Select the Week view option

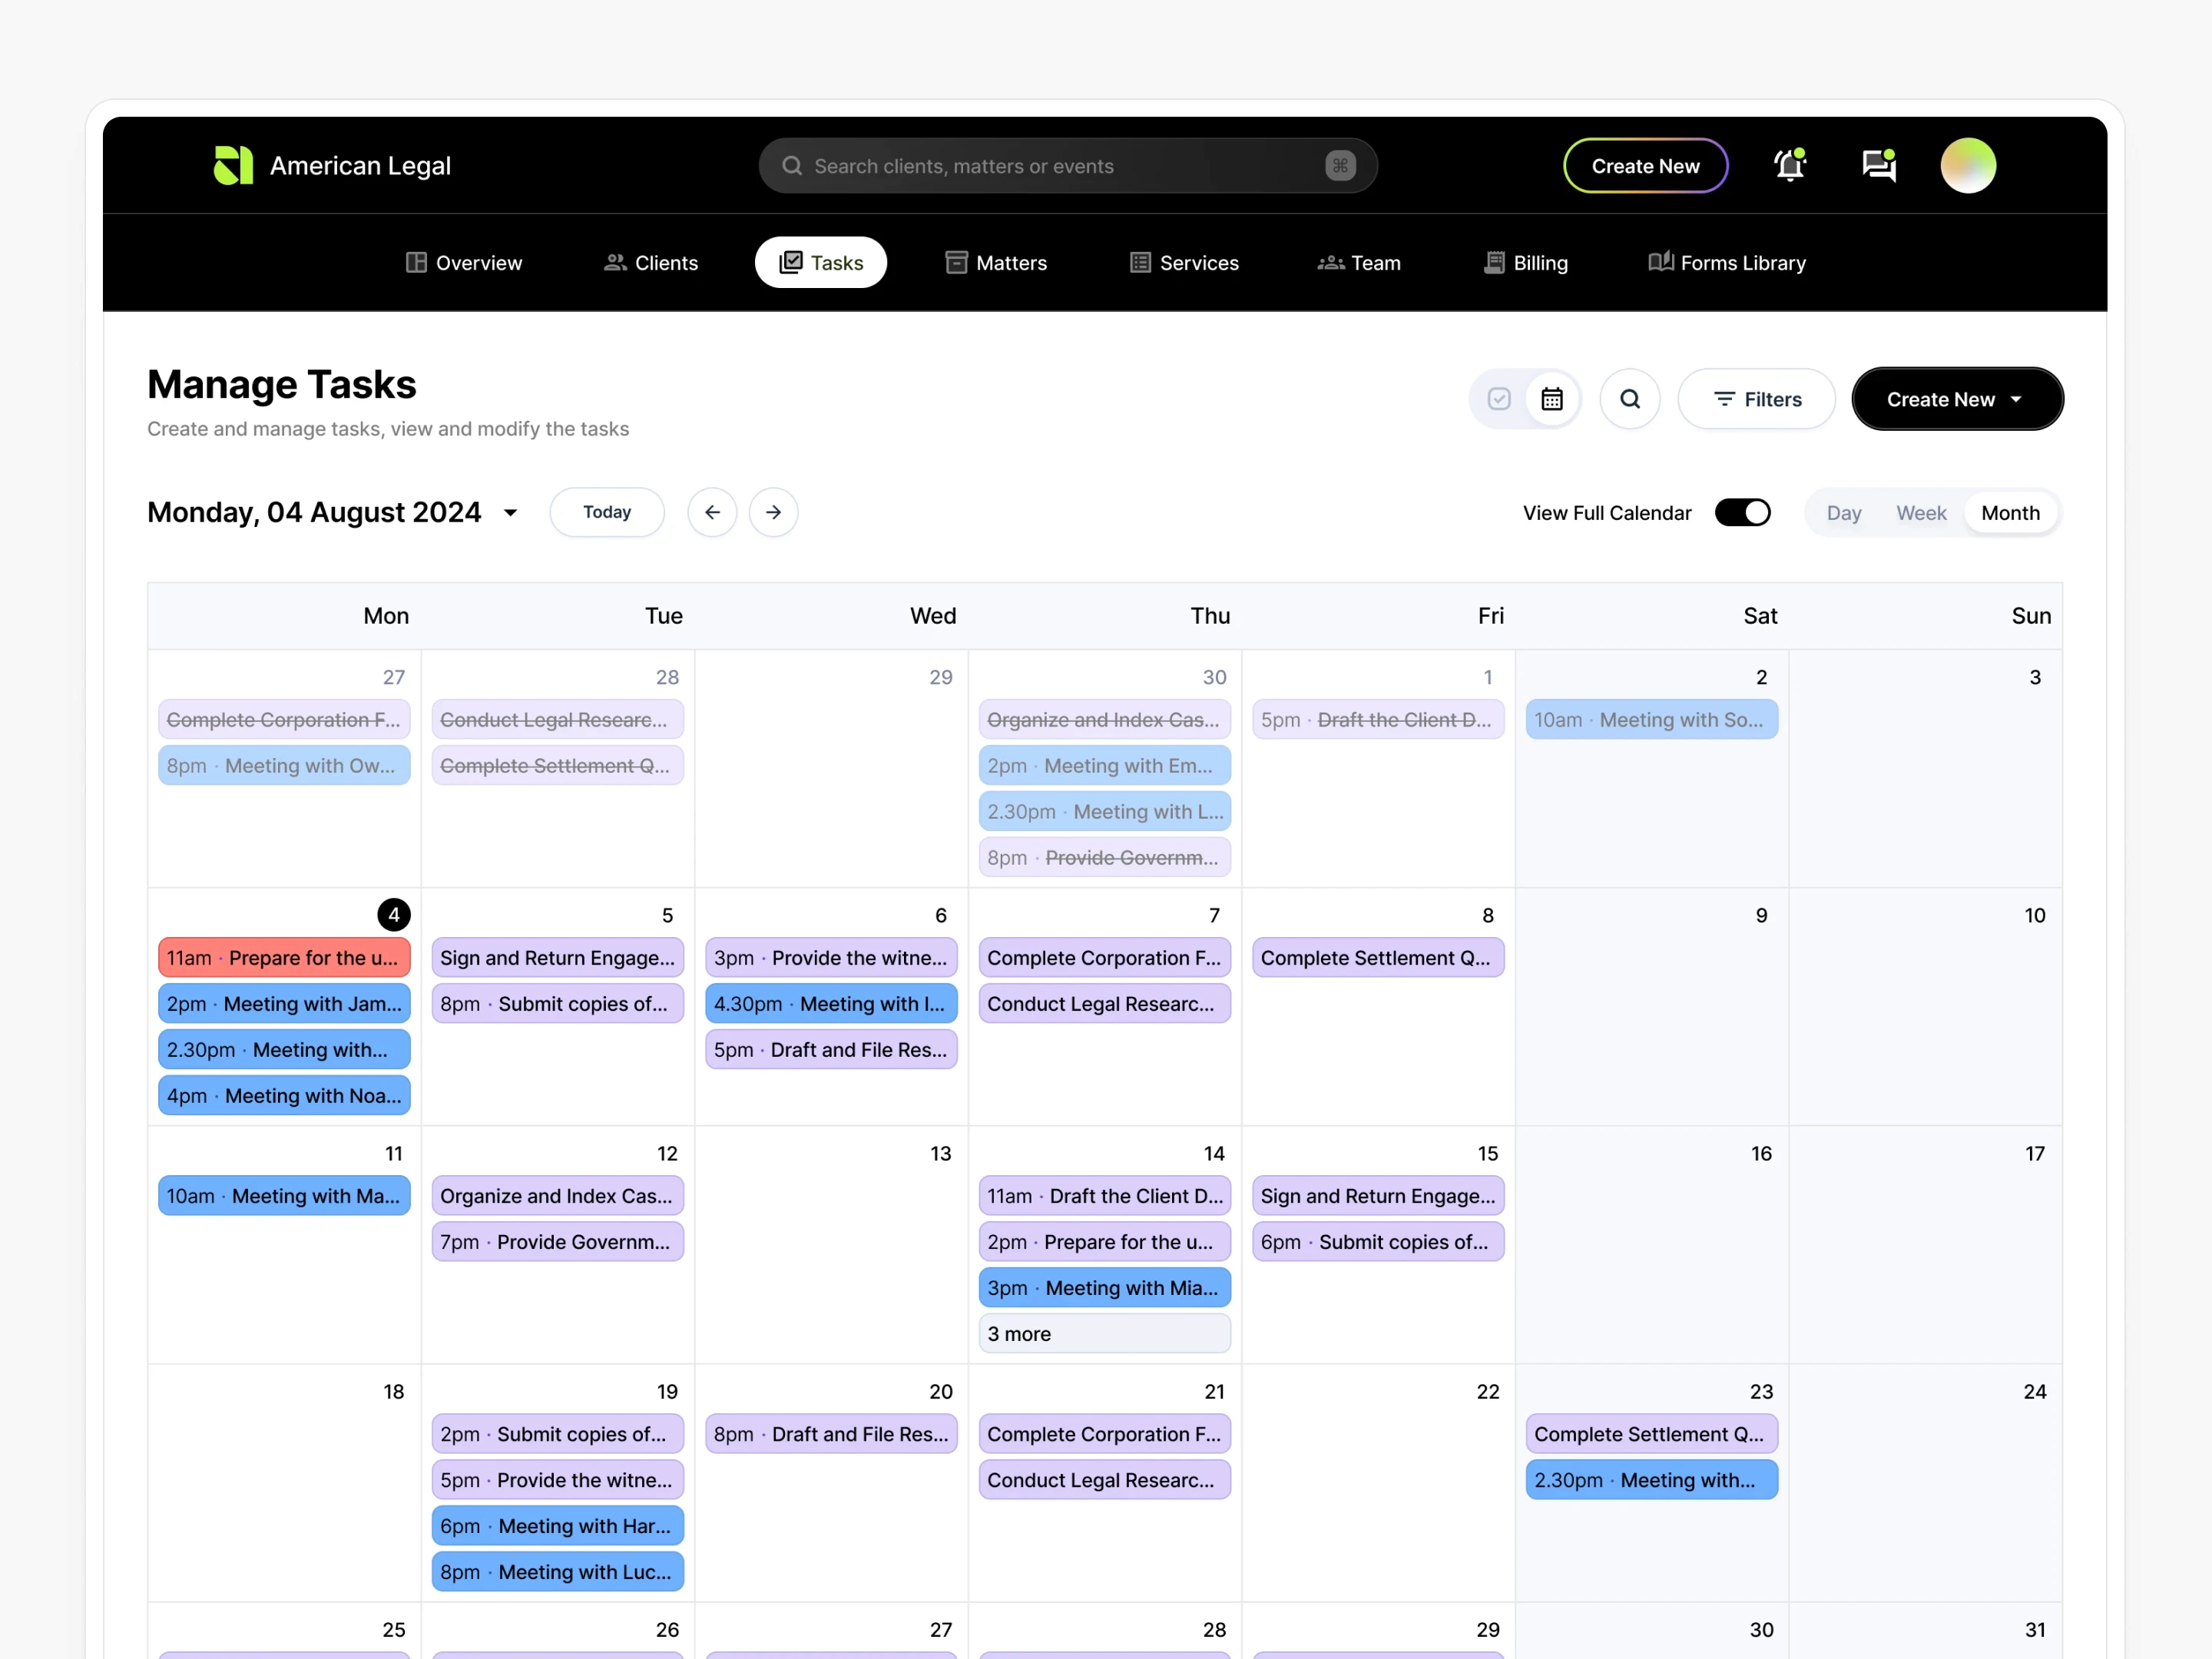(1920, 513)
